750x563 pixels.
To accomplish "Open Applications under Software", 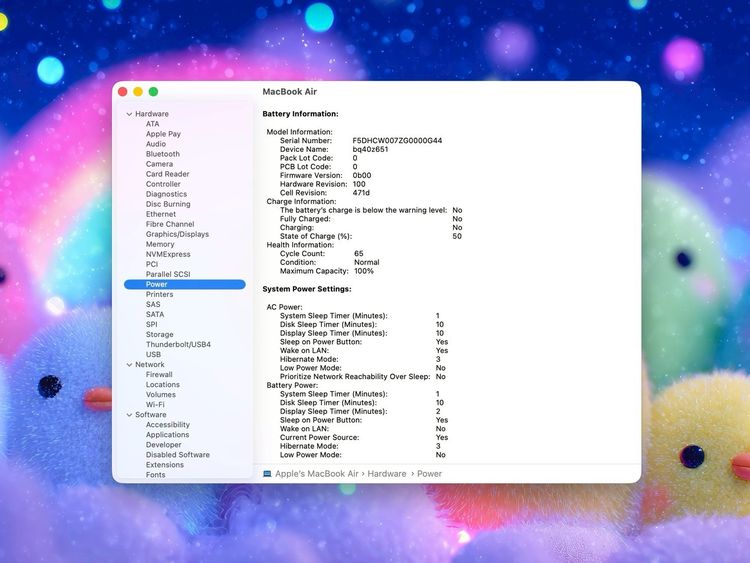I will point(167,435).
